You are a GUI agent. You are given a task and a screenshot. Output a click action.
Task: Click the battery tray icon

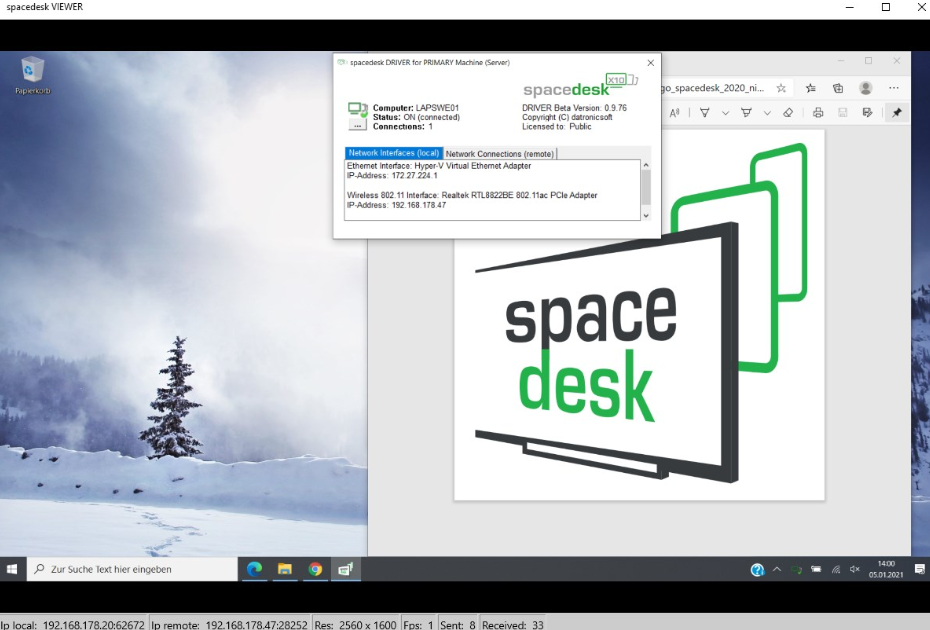pos(816,569)
